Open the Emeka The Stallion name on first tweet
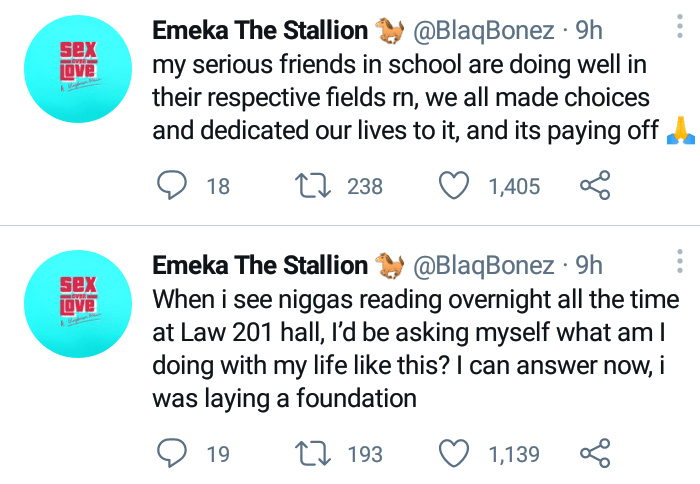This screenshot has height=484, width=700. click(260, 30)
